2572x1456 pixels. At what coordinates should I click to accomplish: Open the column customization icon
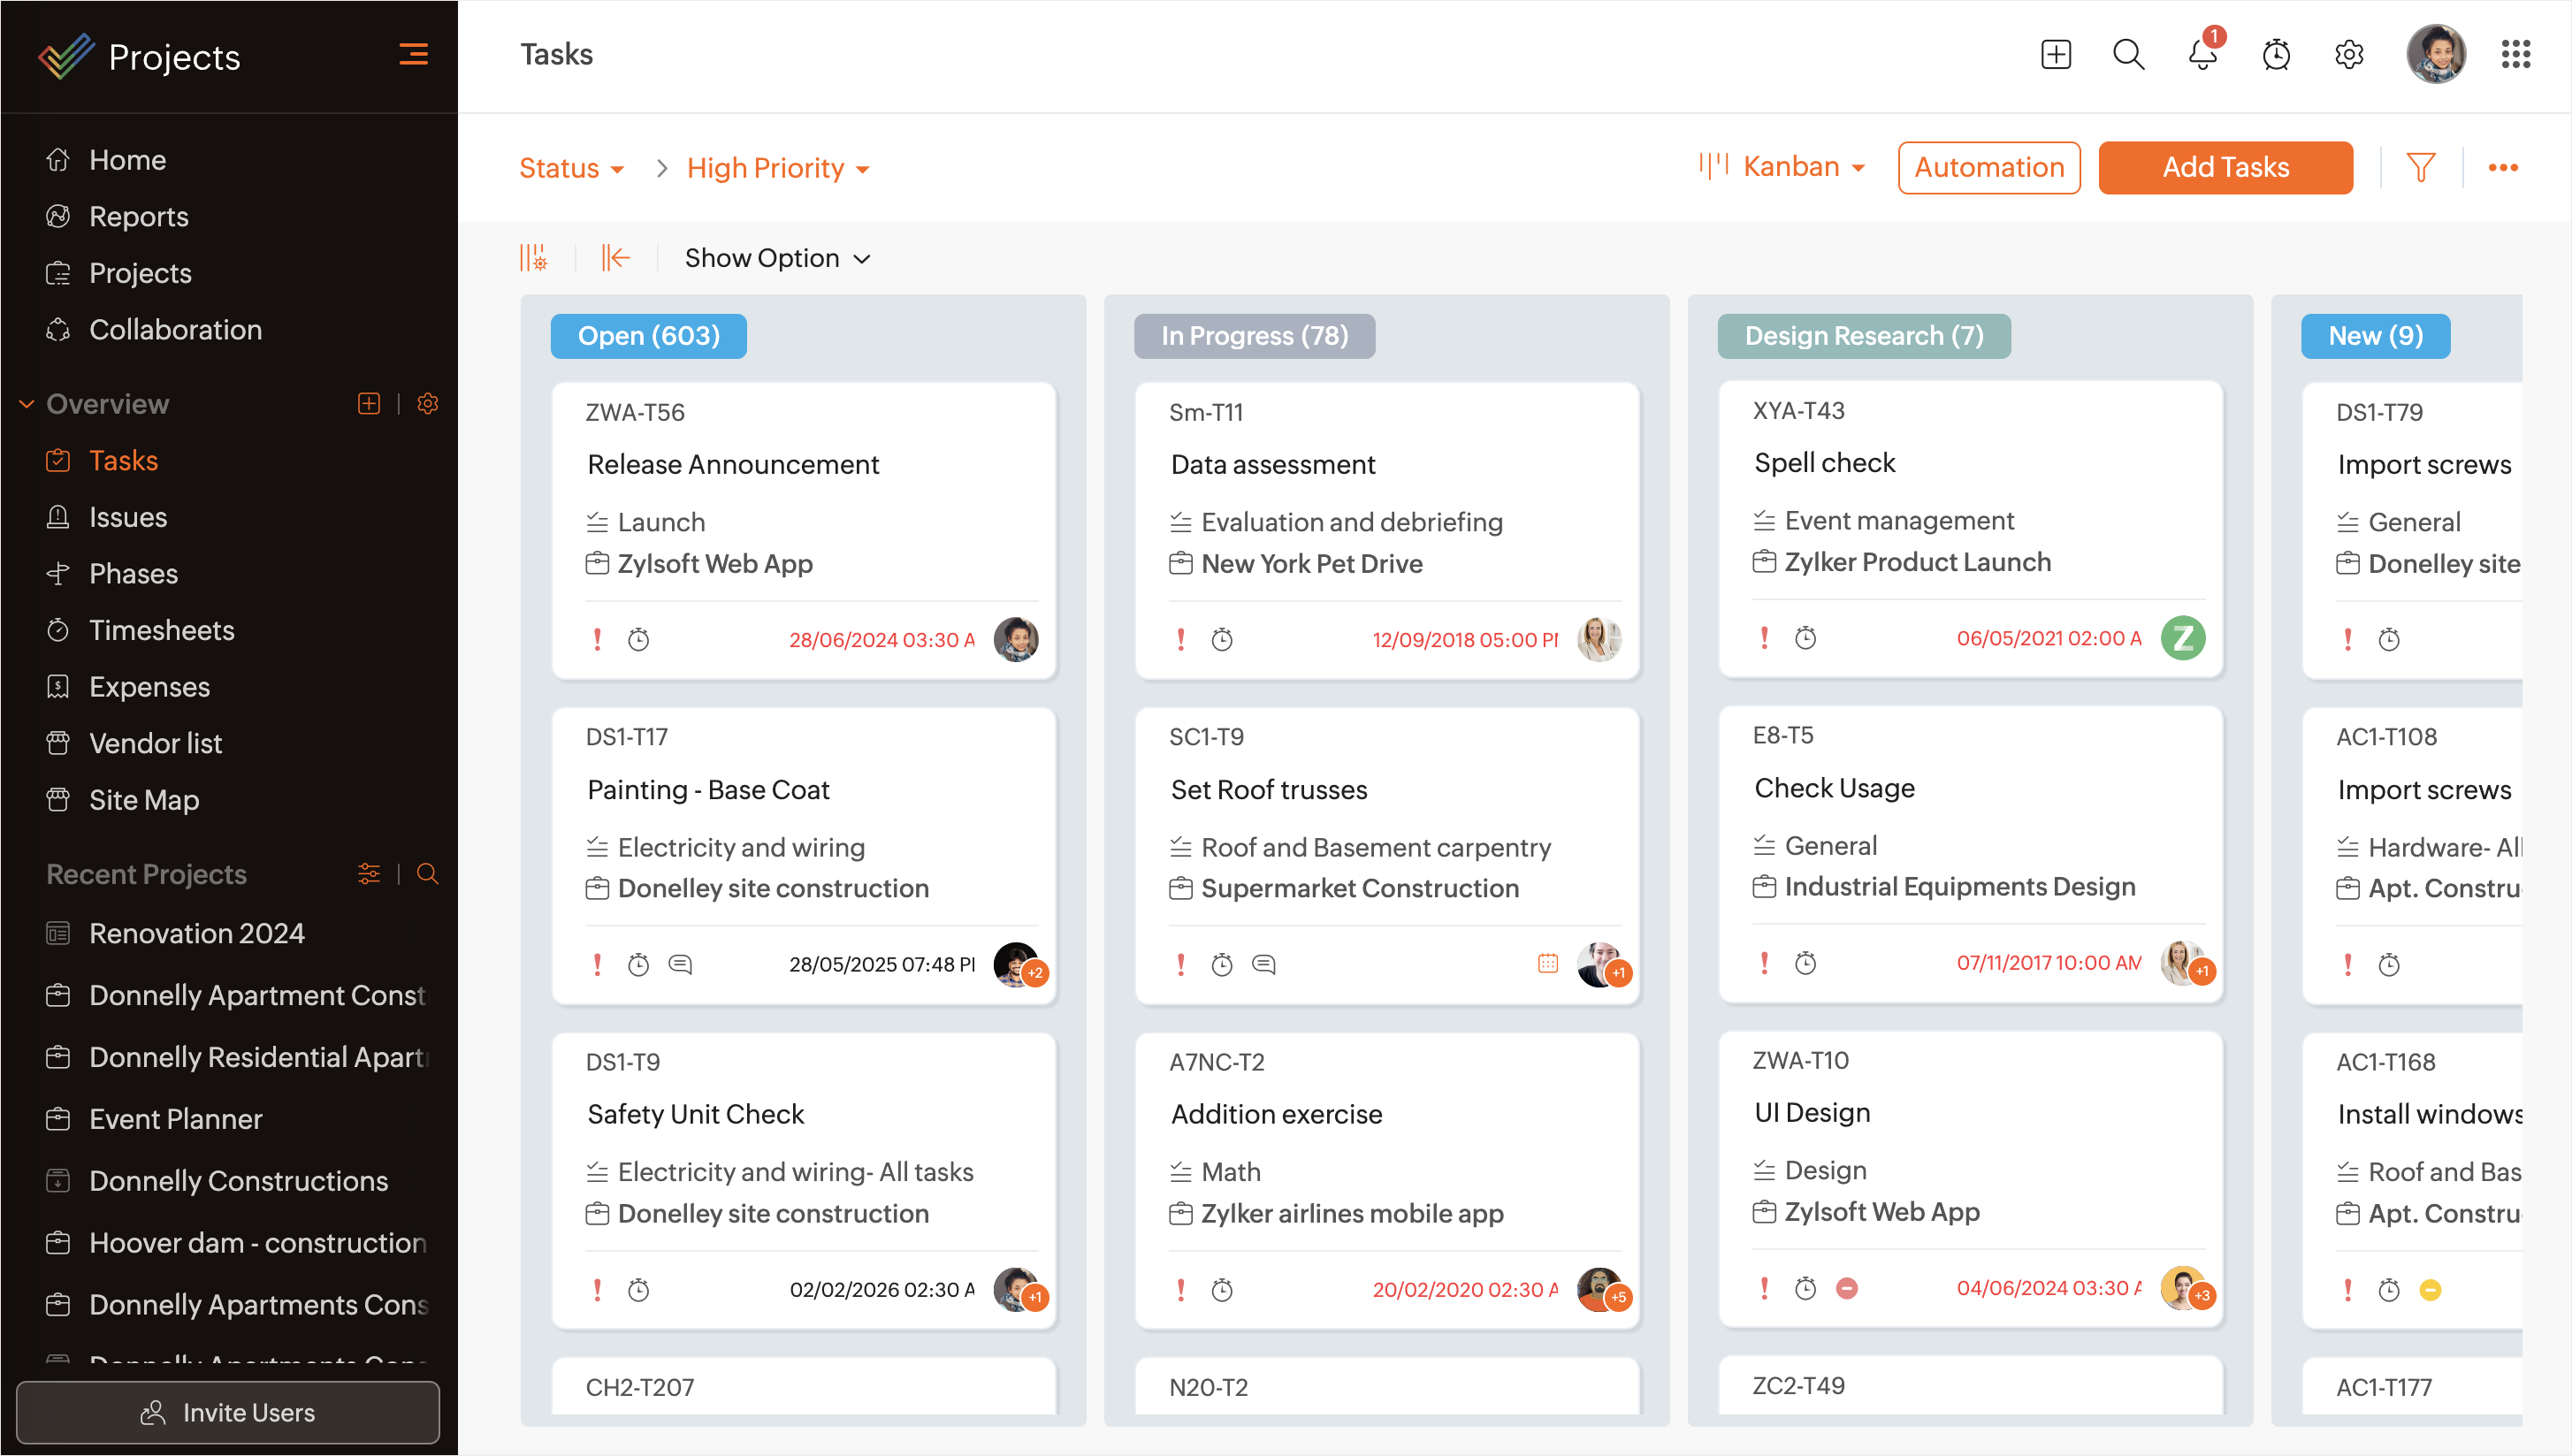pos(534,258)
